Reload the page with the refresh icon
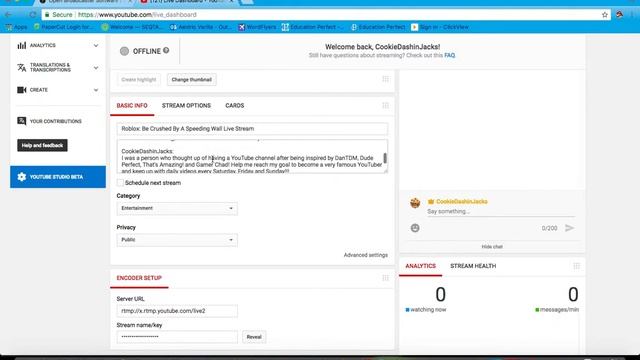 tap(33, 15)
